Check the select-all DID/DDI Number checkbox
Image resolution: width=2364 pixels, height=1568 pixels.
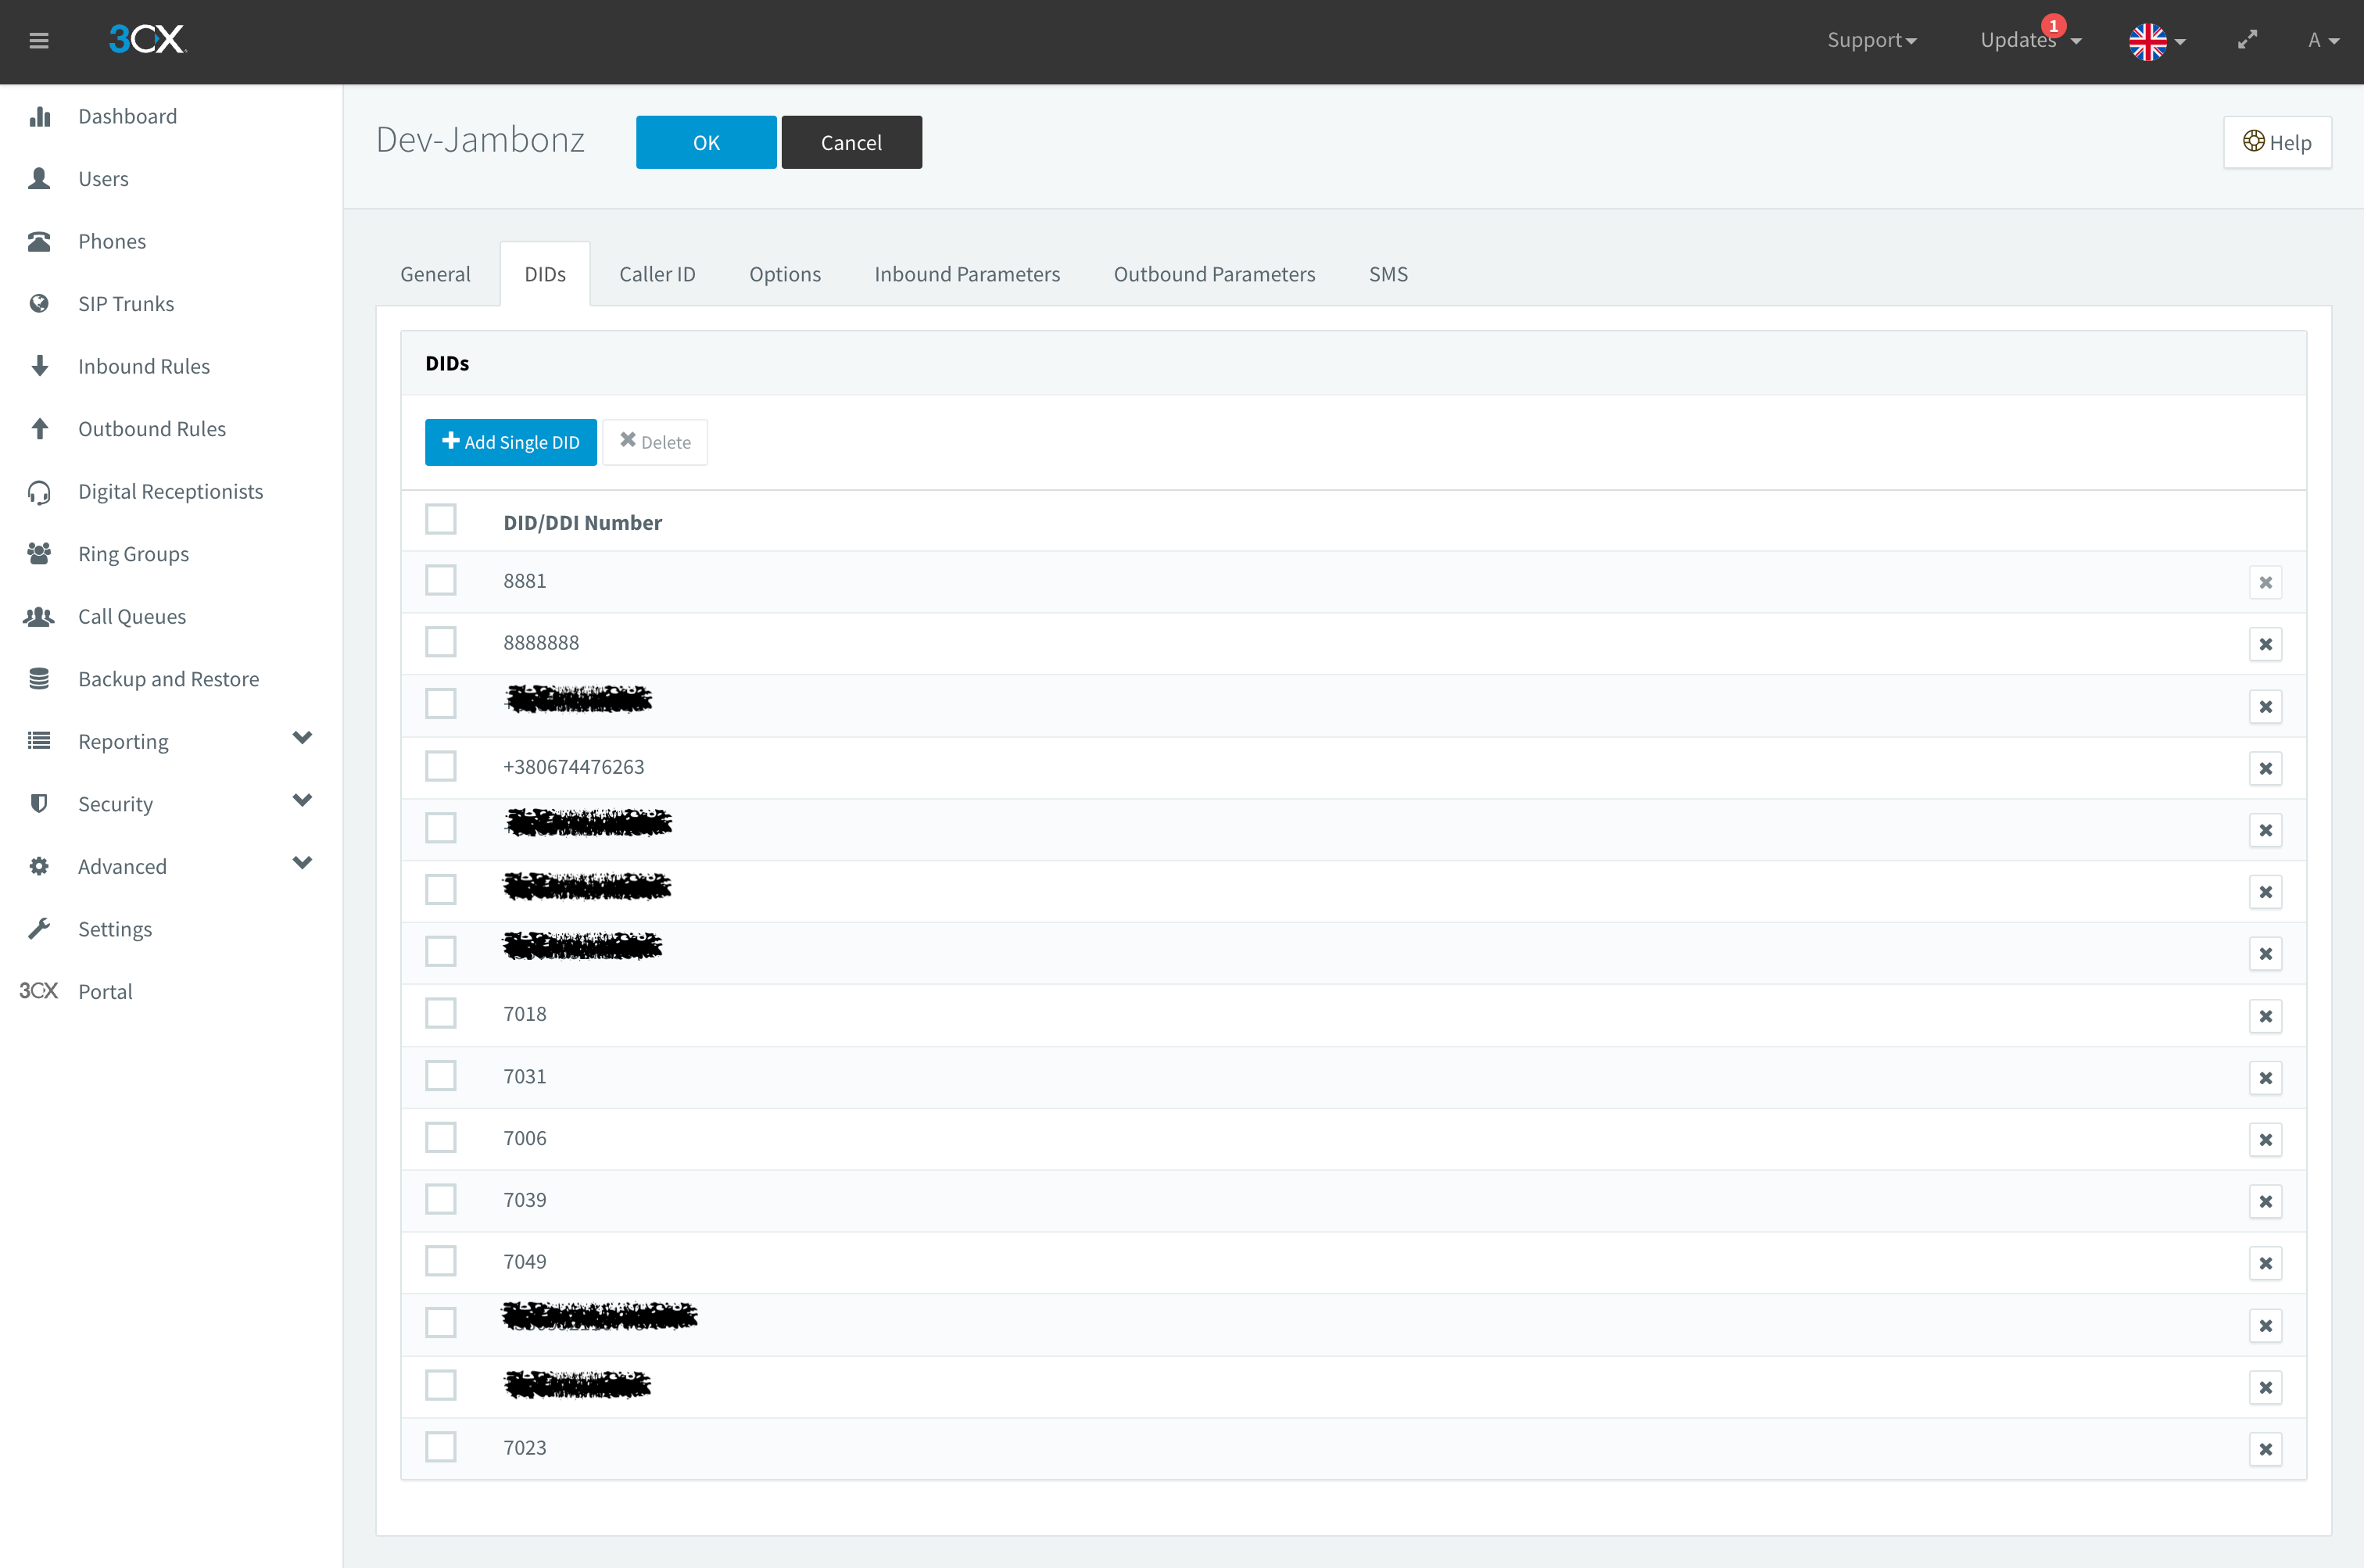[x=440, y=520]
